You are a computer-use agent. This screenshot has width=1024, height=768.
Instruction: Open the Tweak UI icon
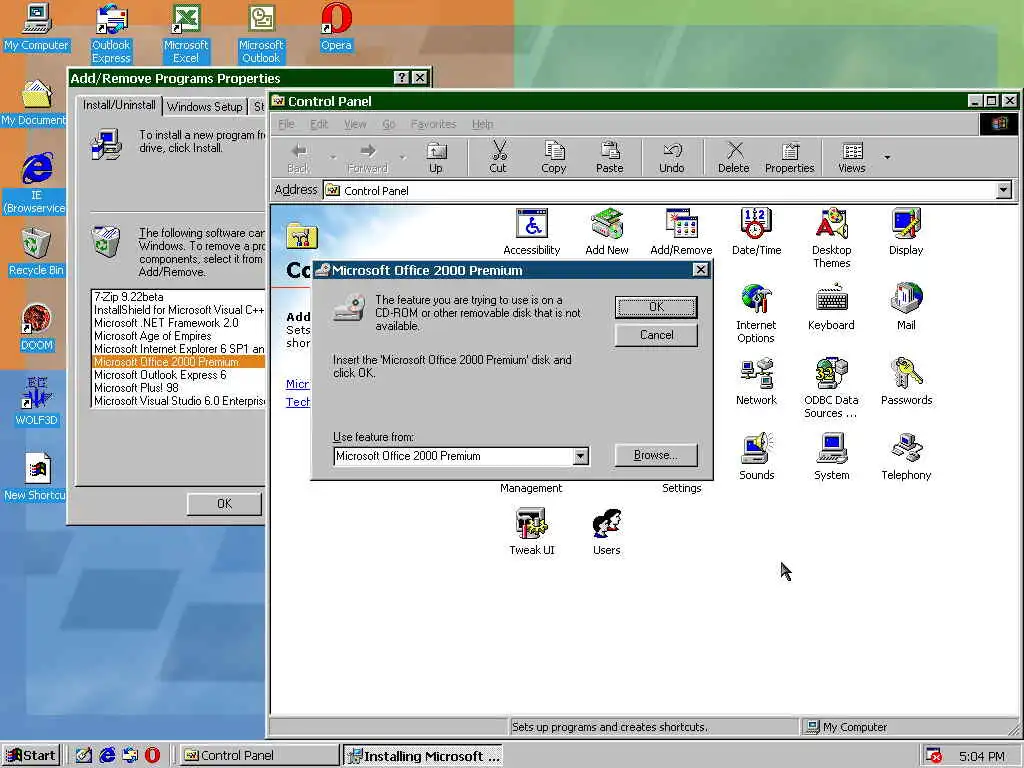click(532, 532)
